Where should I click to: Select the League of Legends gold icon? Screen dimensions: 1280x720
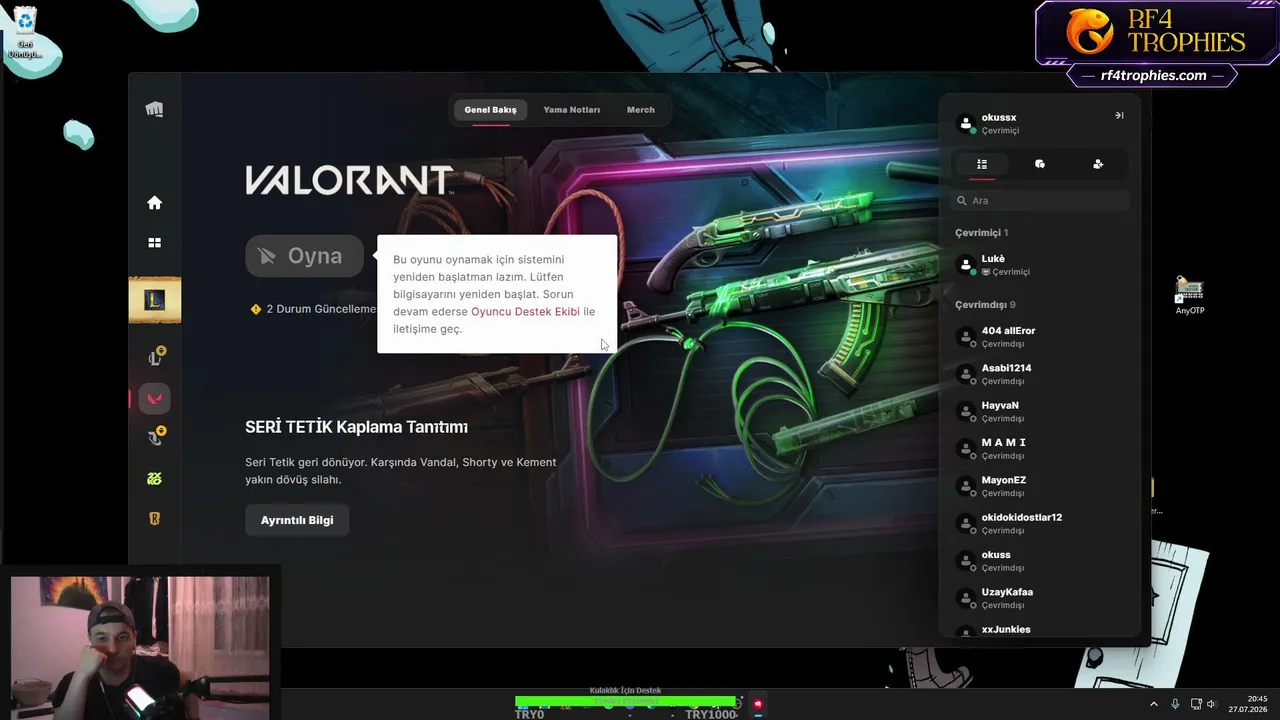(x=154, y=300)
